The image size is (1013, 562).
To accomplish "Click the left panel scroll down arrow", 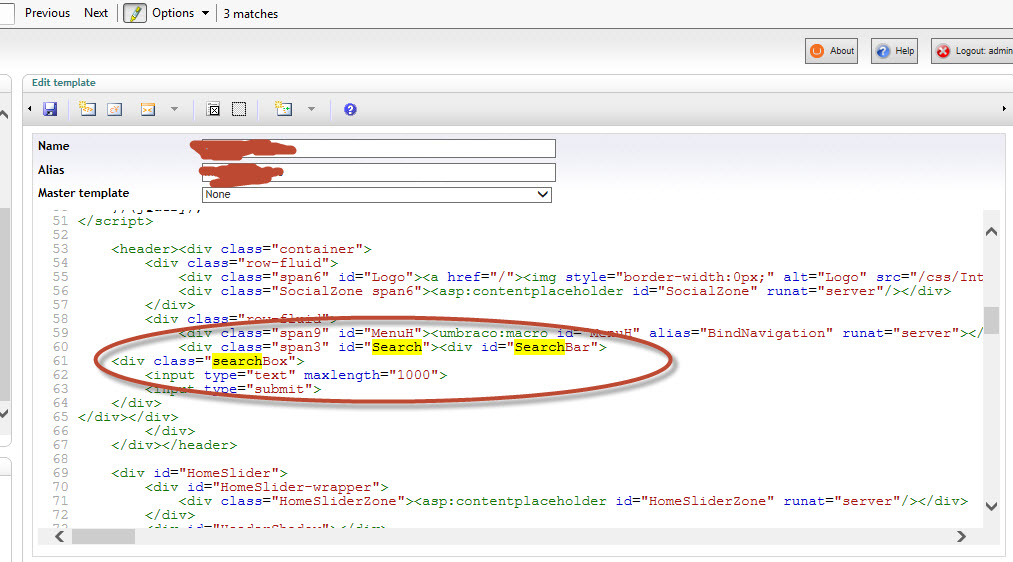I will (x=4, y=414).
